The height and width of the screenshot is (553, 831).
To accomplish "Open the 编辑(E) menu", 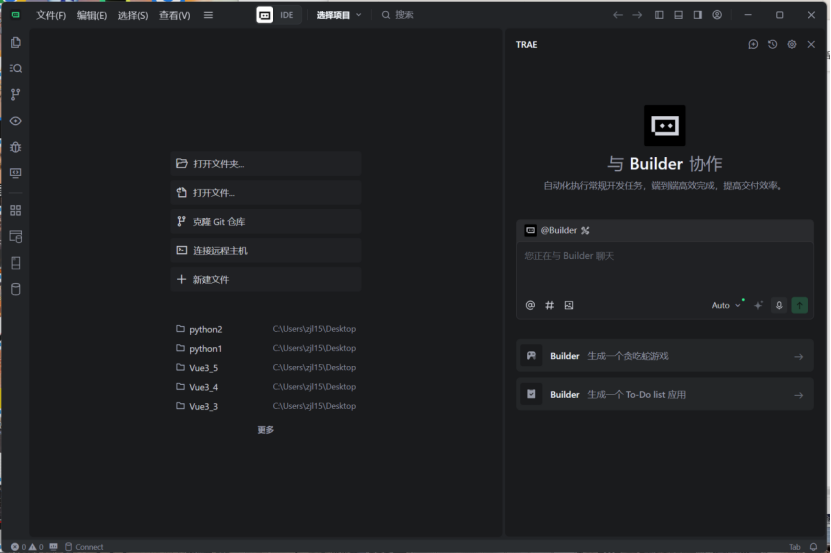I will [92, 15].
